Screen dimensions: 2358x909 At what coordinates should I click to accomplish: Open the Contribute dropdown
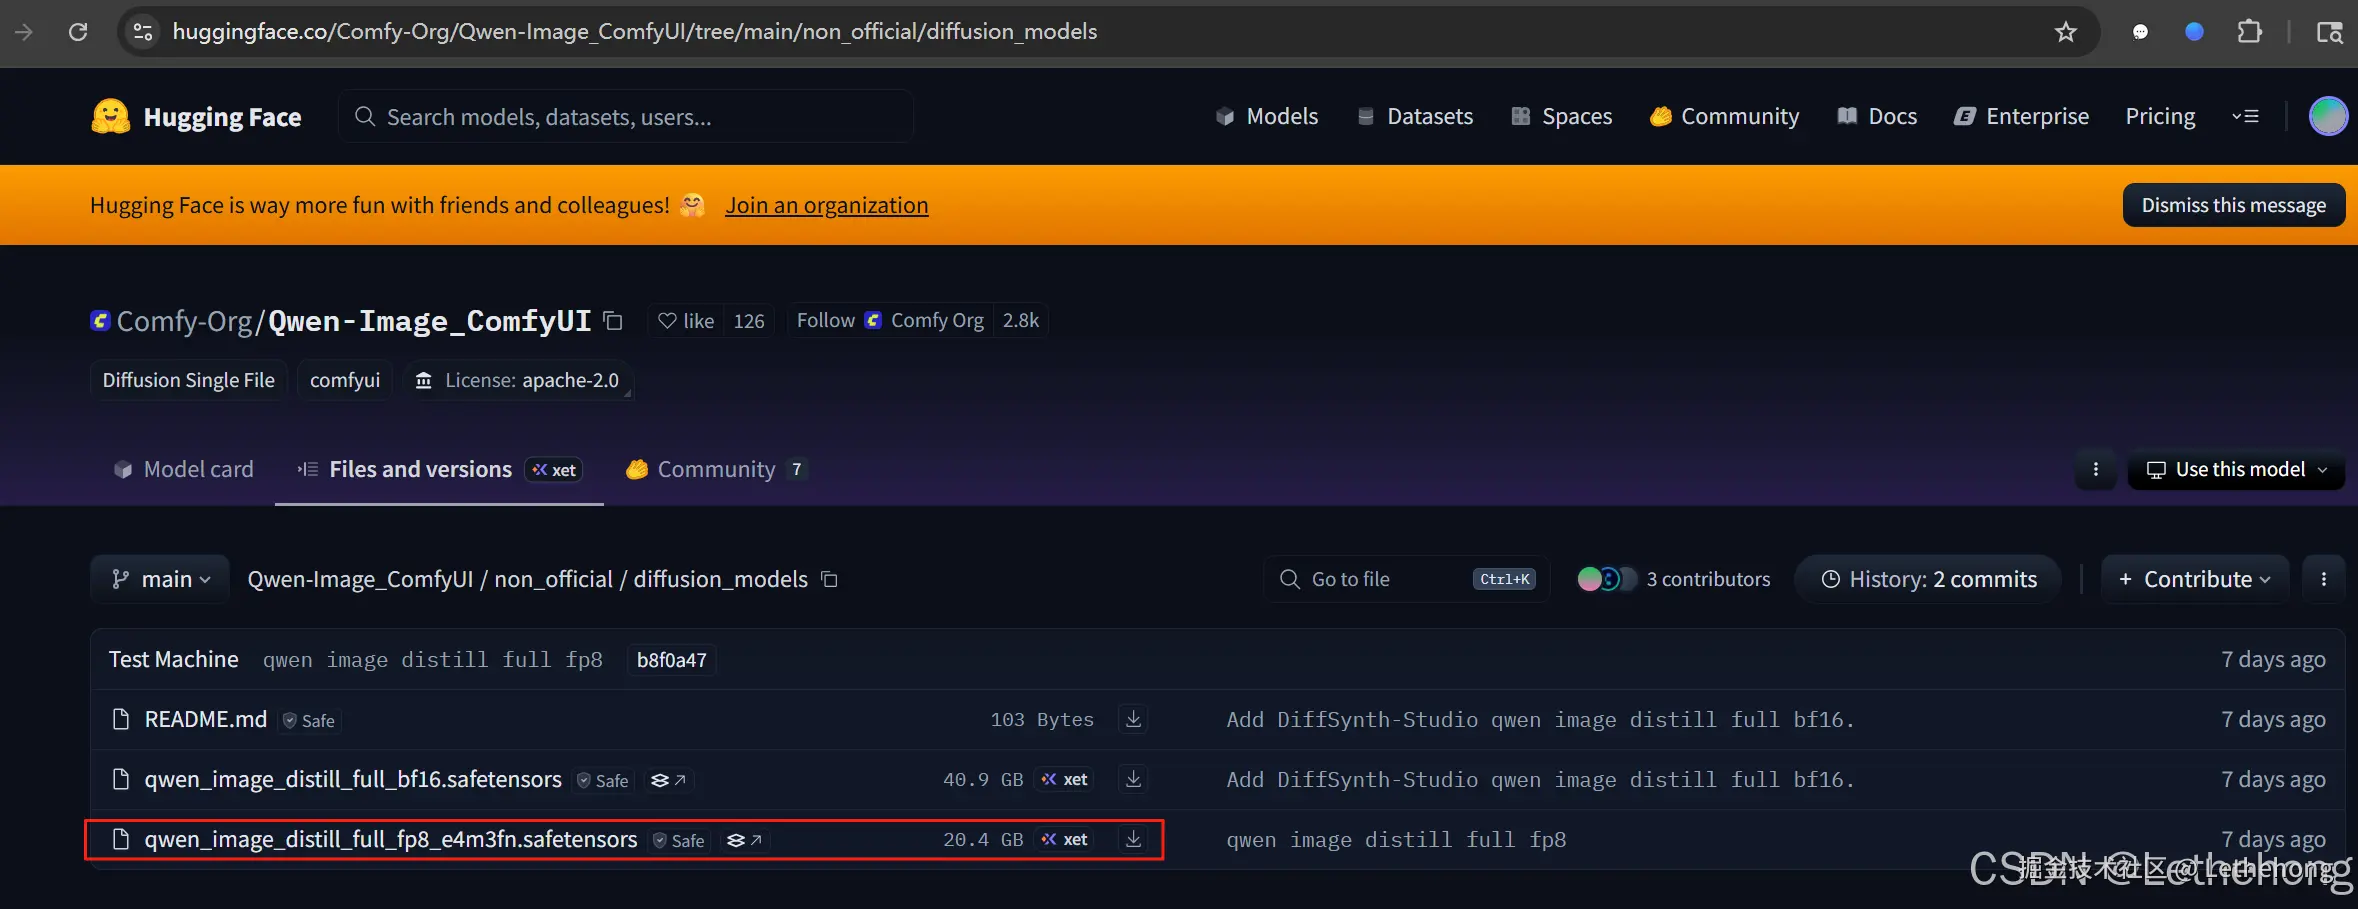click(2195, 579)
